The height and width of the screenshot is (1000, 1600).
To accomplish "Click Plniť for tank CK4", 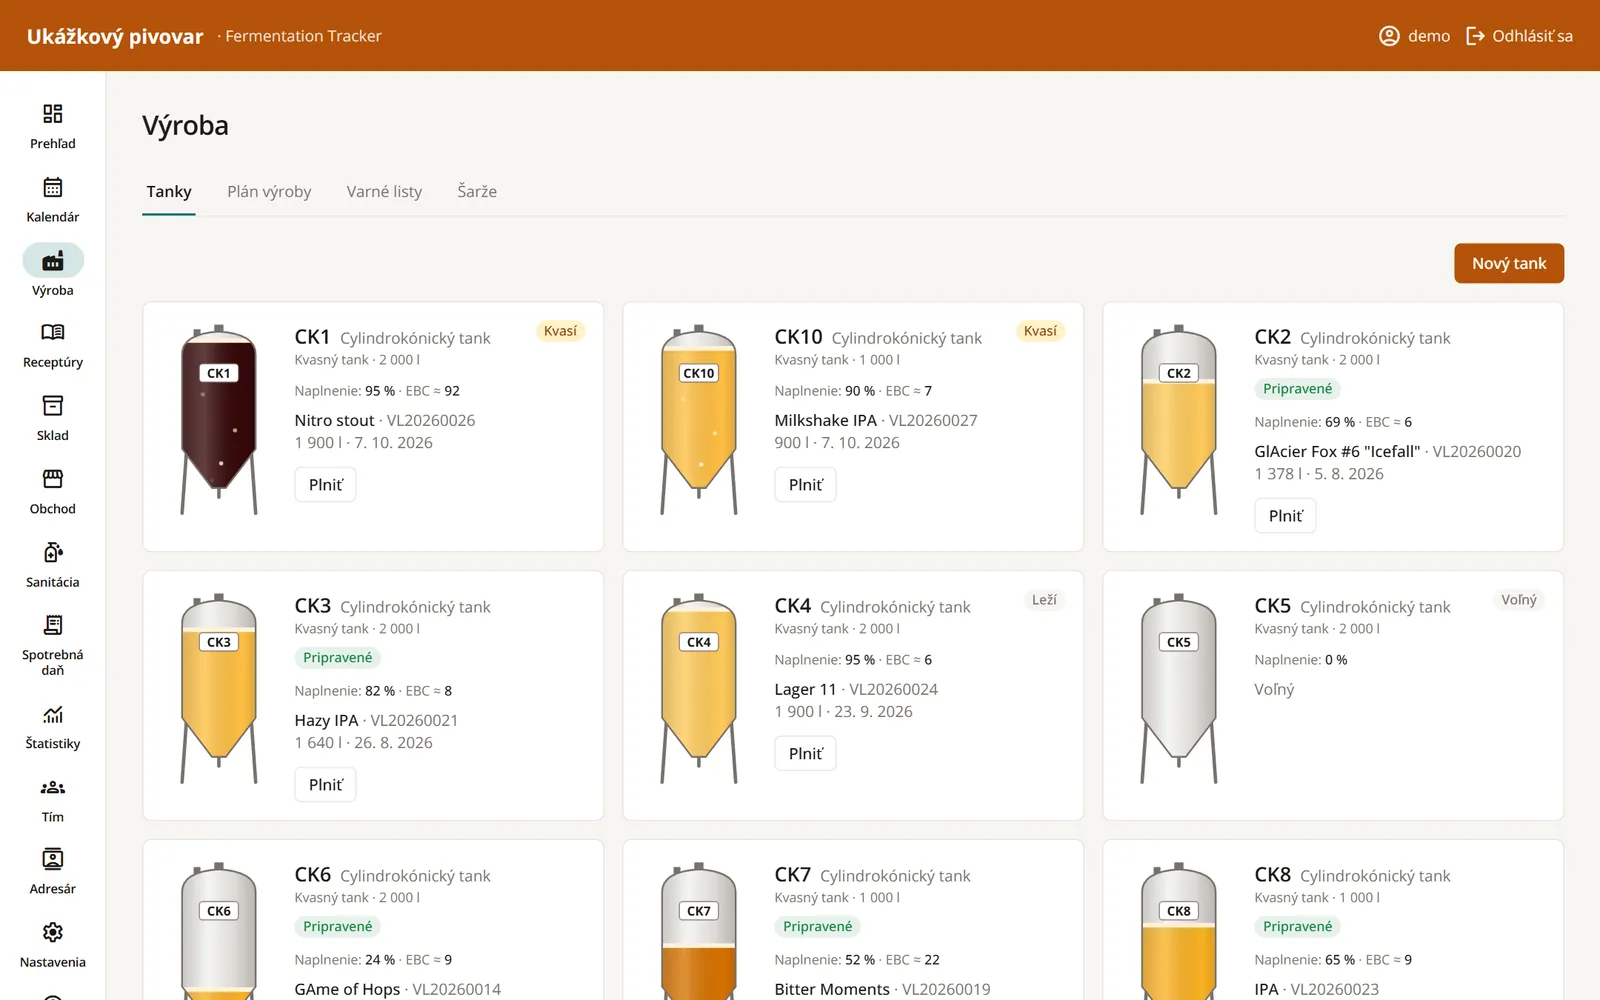I will point(806,754).
